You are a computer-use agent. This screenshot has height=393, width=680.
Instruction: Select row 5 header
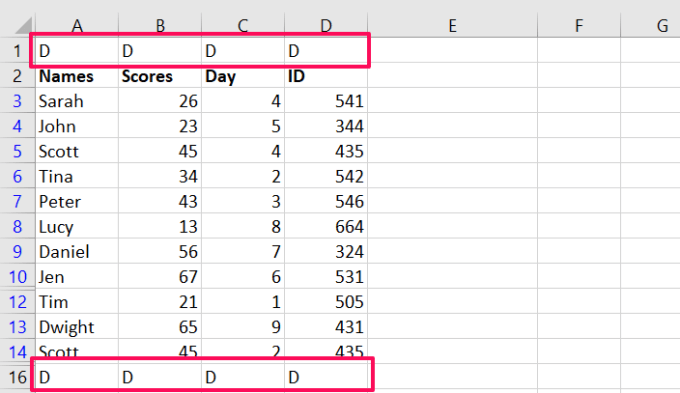pos(17,151)
